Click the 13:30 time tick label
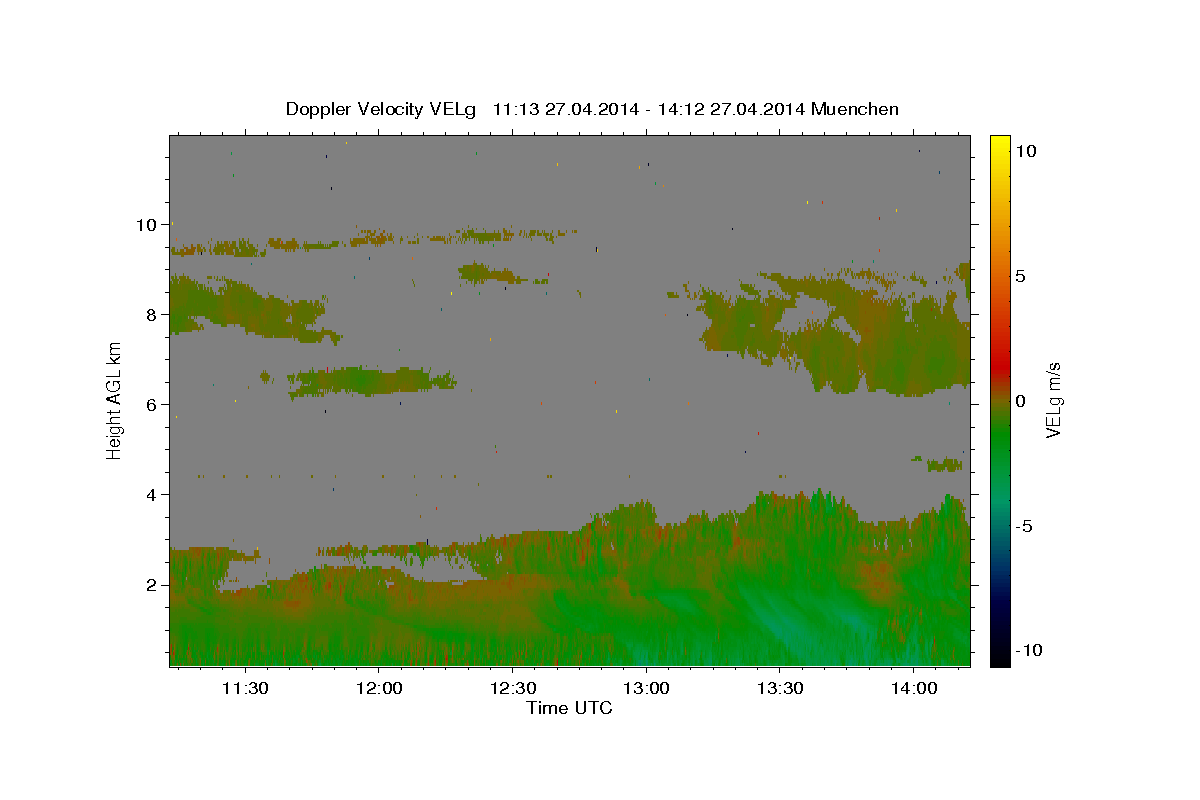Screen dimensions: 1200x800 [780, 688]
